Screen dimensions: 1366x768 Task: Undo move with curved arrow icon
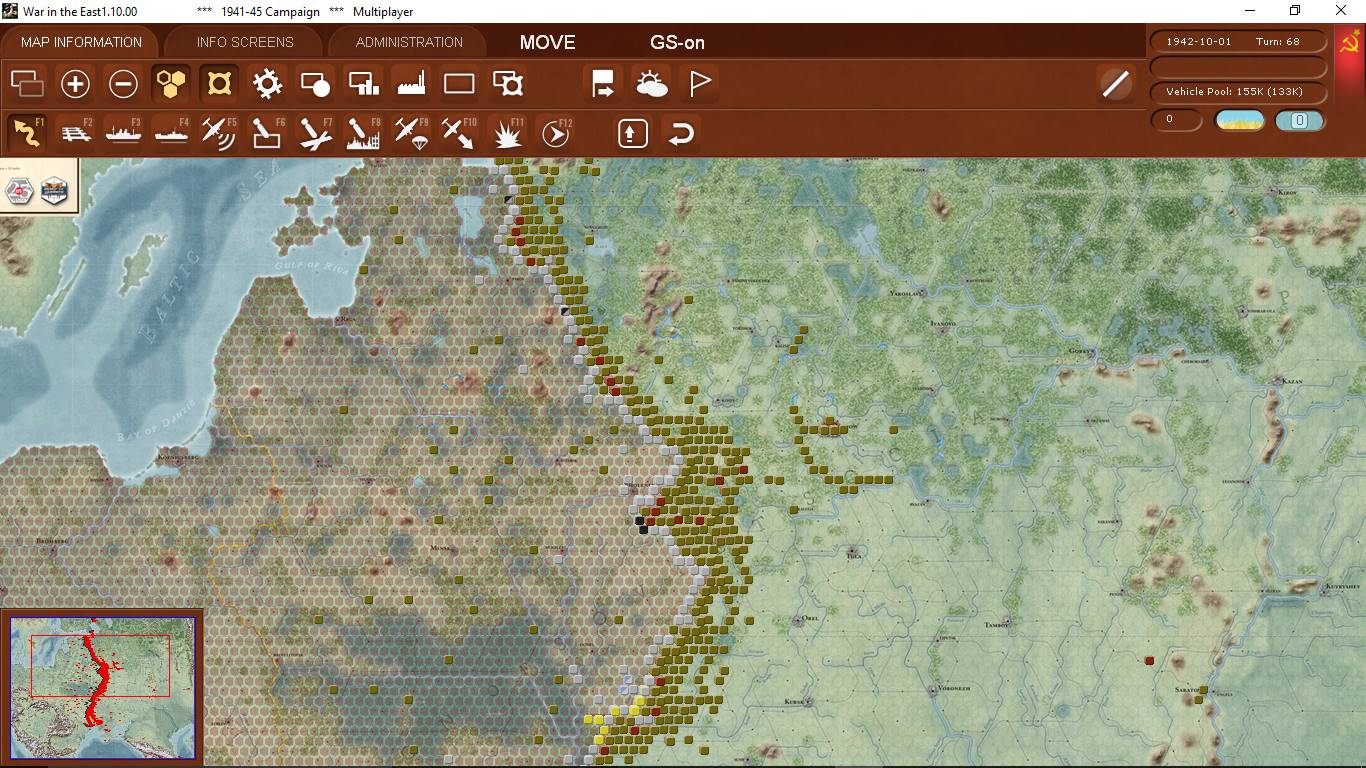click(681, 132)
